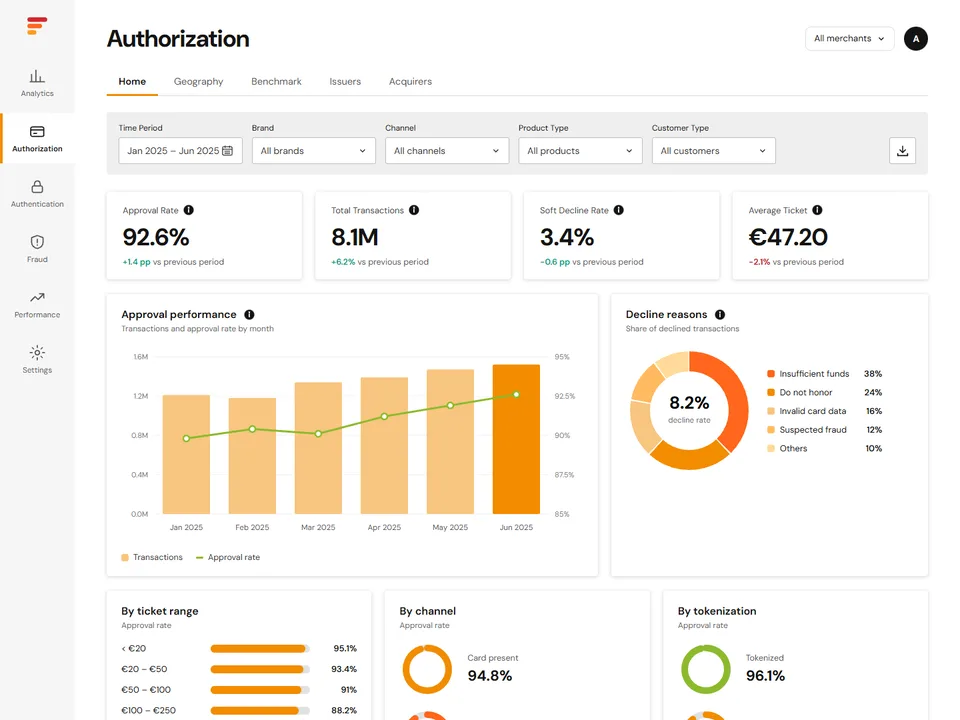
Task: Click the Card present donut chart
Action: pos(427,669)
